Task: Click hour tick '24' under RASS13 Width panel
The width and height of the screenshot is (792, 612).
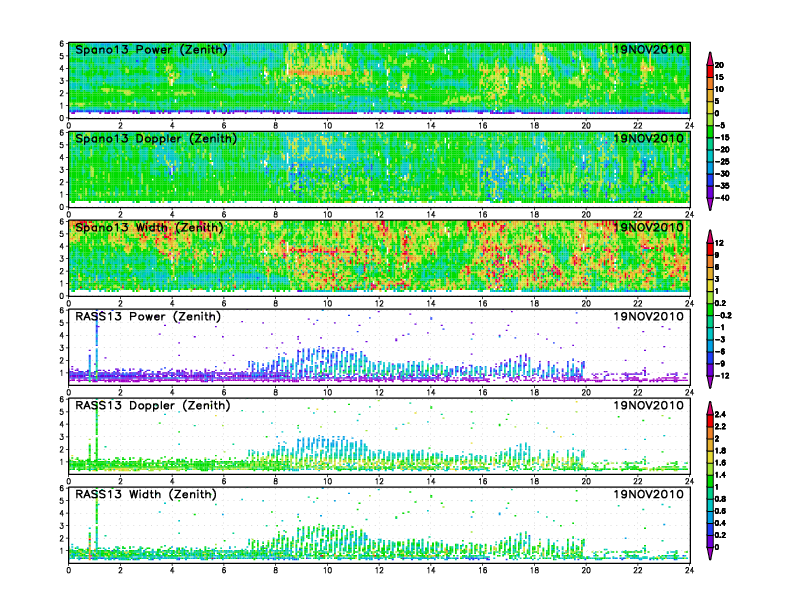Action: pyautogui.click(x=689, y=570)
